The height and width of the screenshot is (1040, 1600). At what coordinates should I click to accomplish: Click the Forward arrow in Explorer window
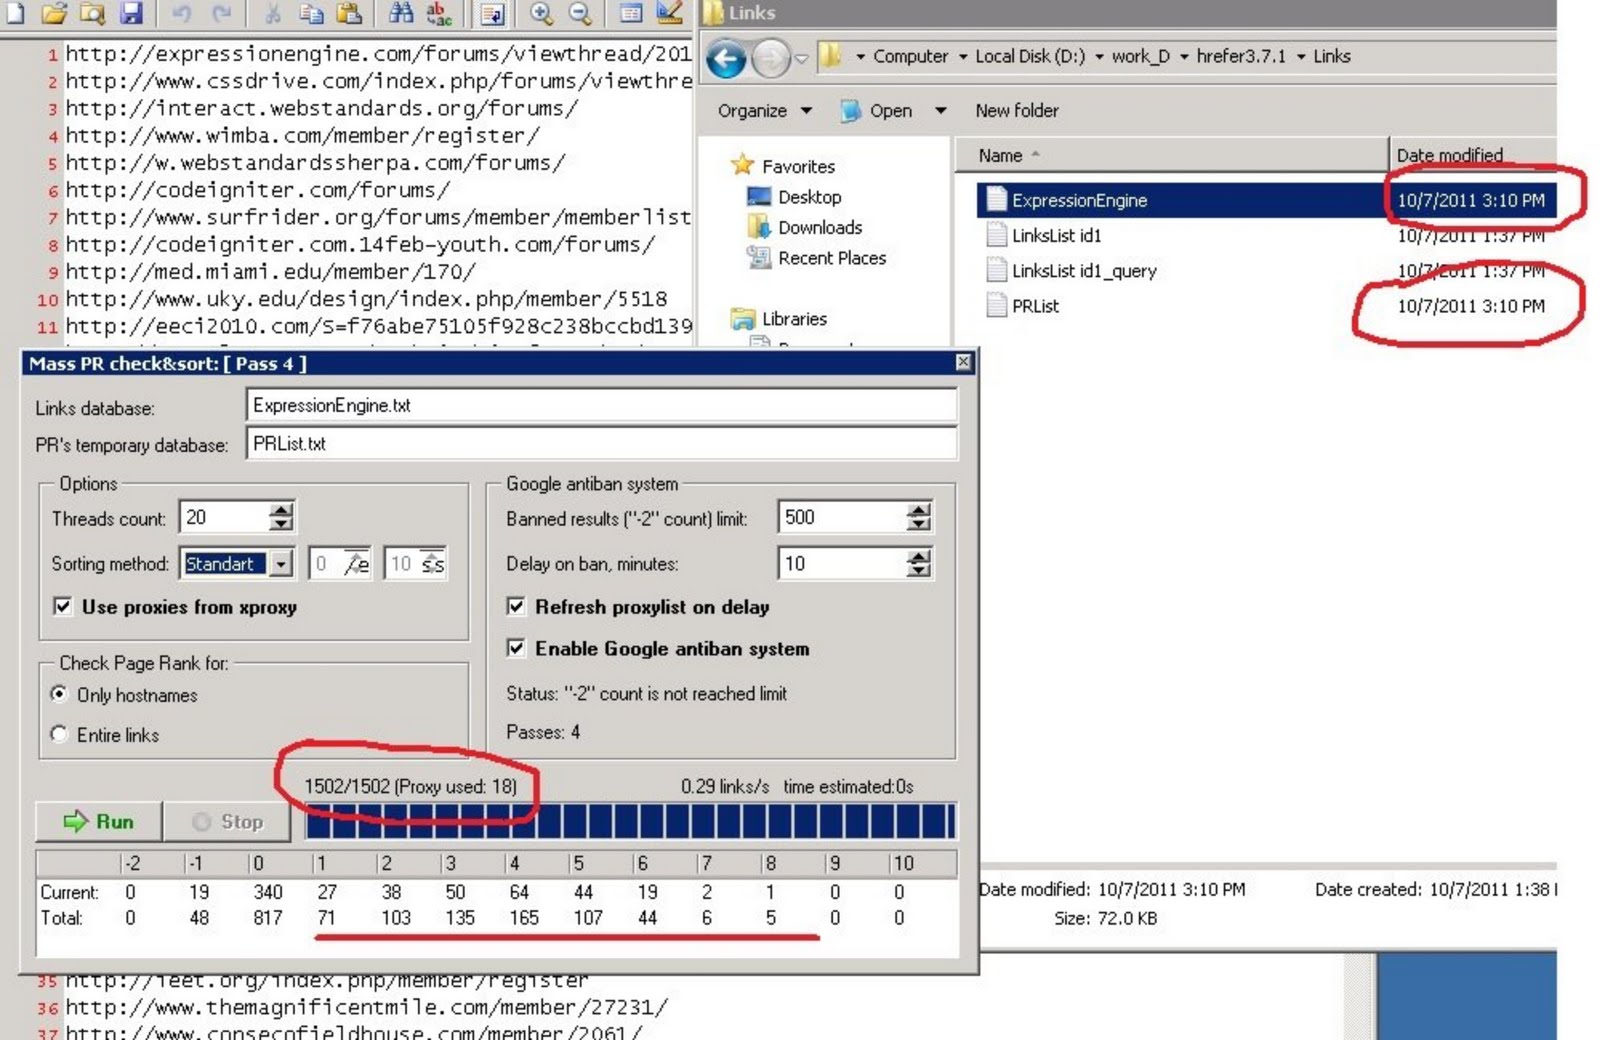coord(770,59)
